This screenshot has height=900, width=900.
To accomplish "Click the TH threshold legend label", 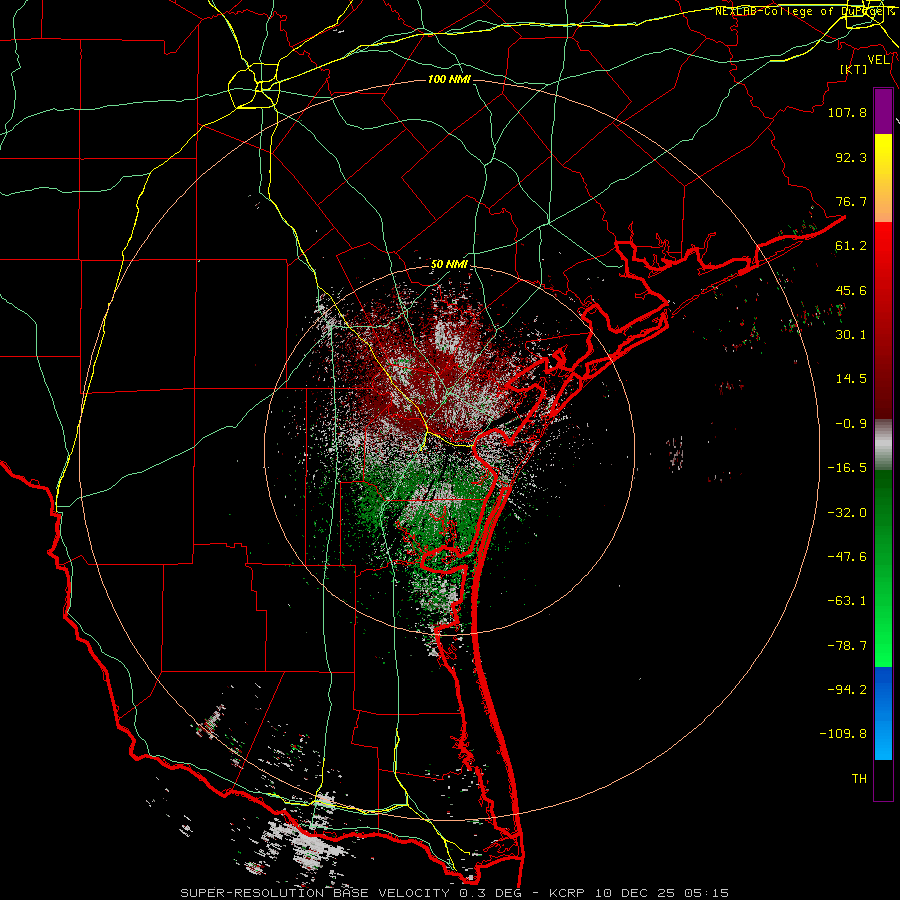I will 859,779.
